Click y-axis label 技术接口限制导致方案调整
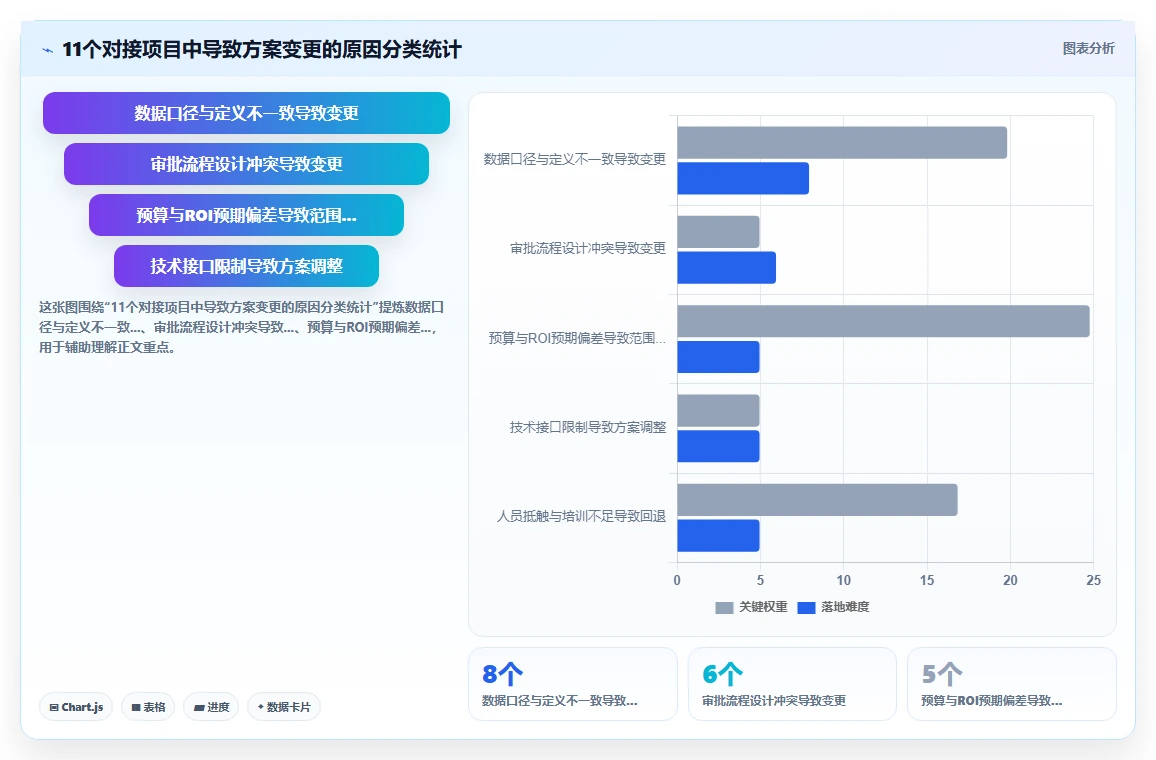 (x=588, y=427)
